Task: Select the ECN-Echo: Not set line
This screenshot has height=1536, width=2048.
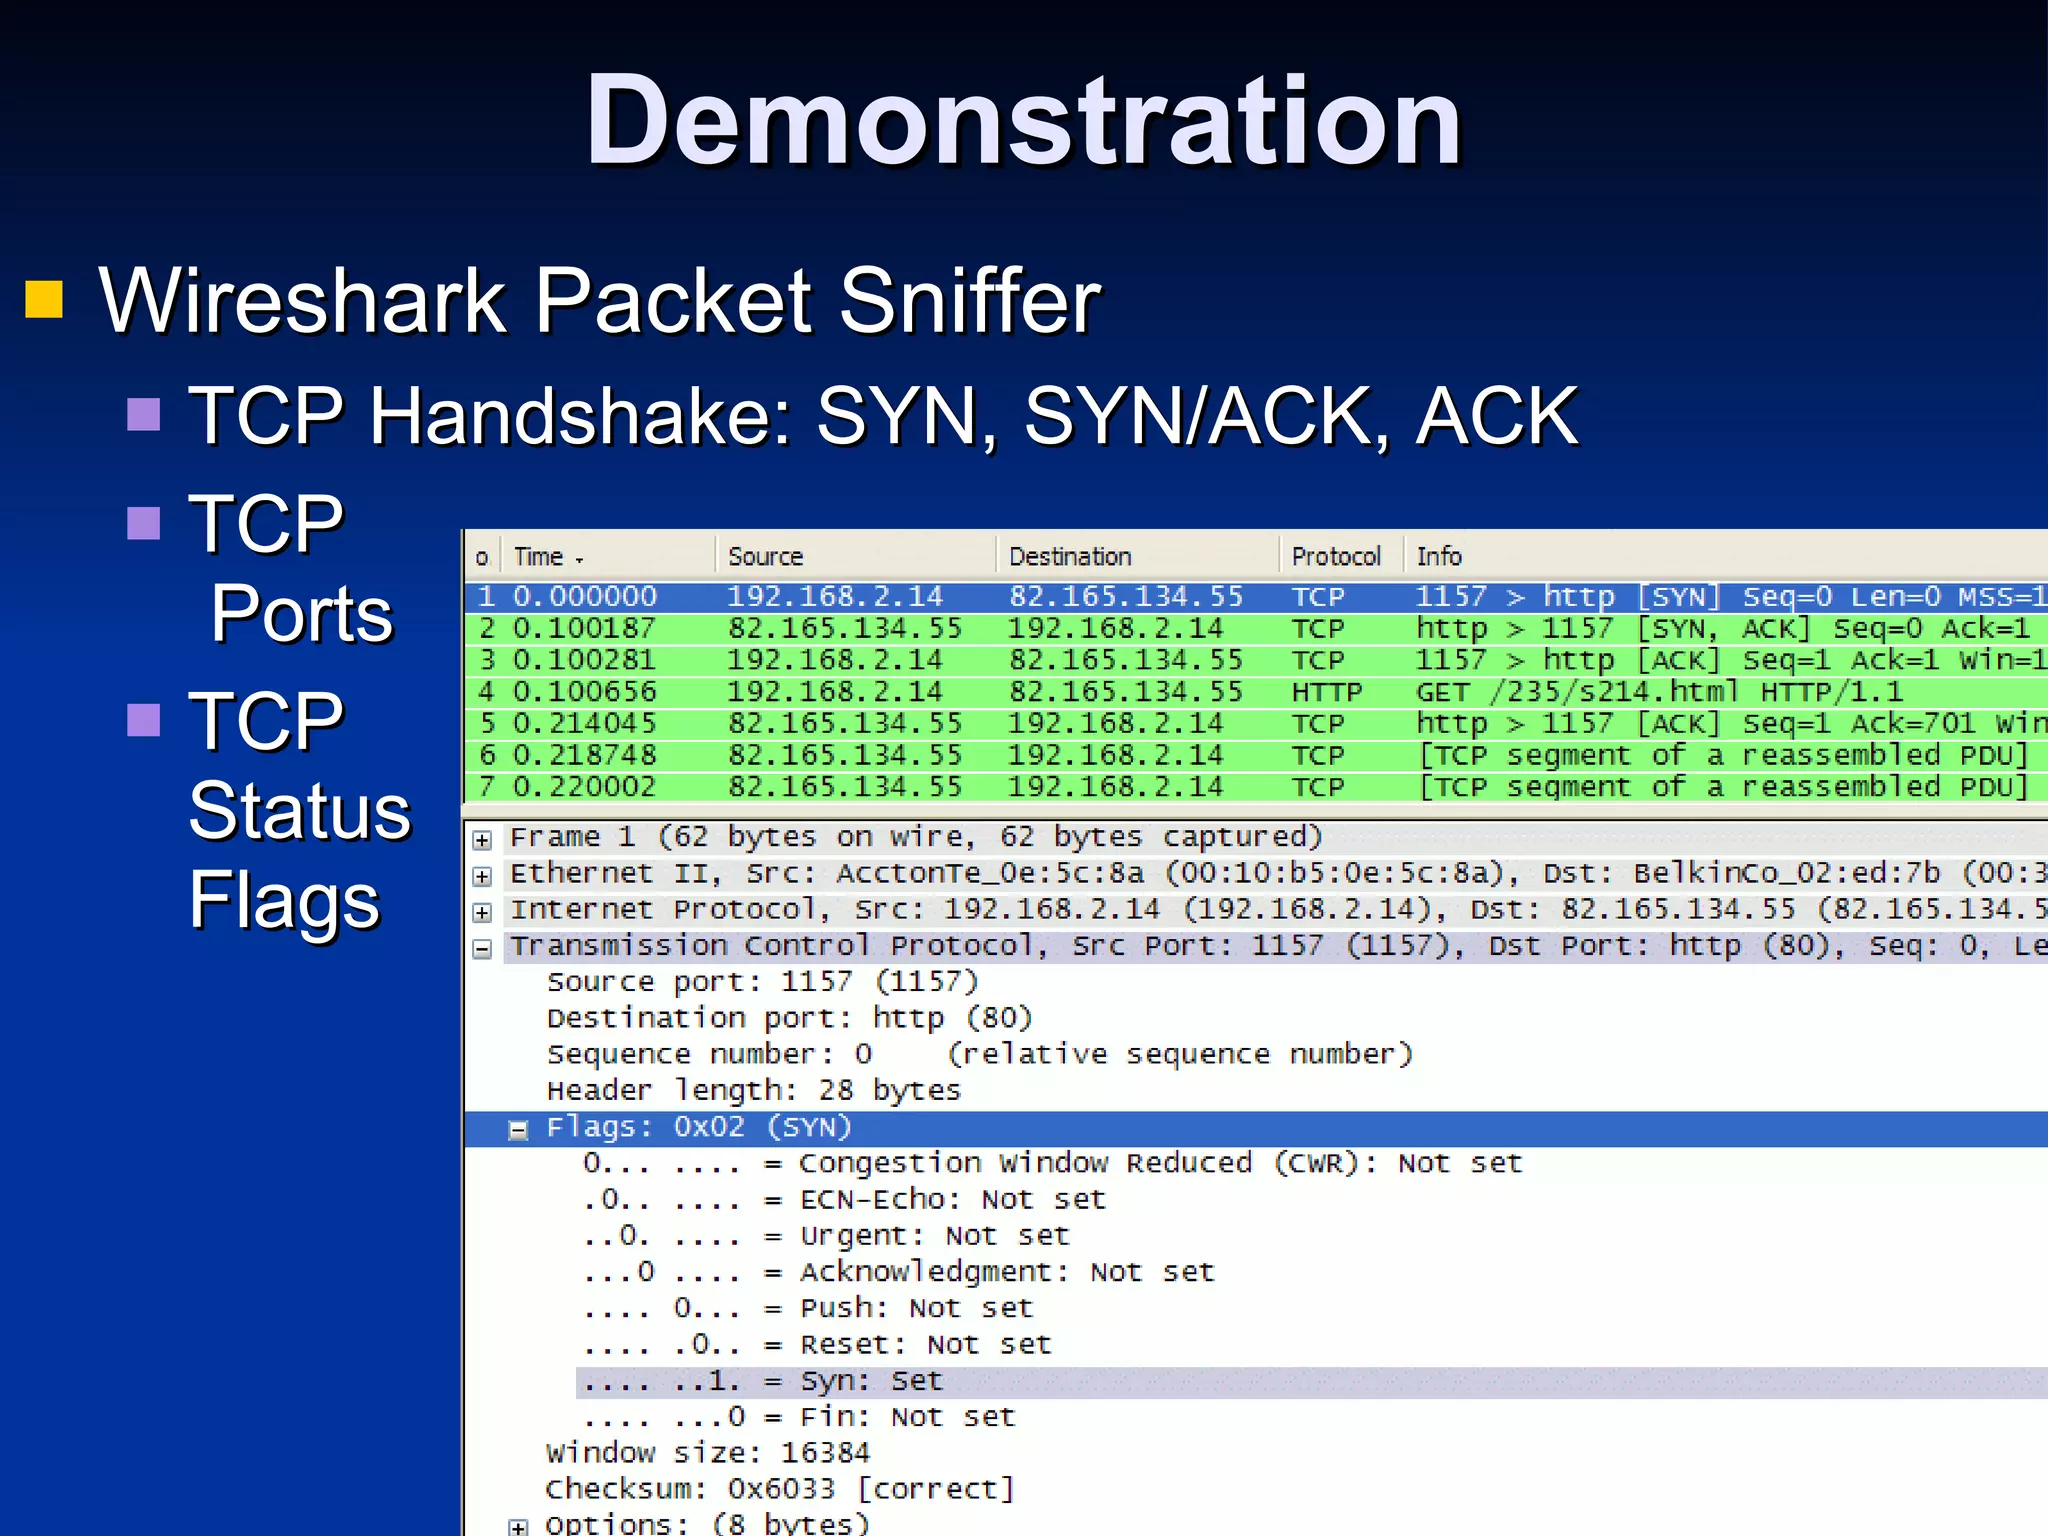Action: (x=845, y=1199)
